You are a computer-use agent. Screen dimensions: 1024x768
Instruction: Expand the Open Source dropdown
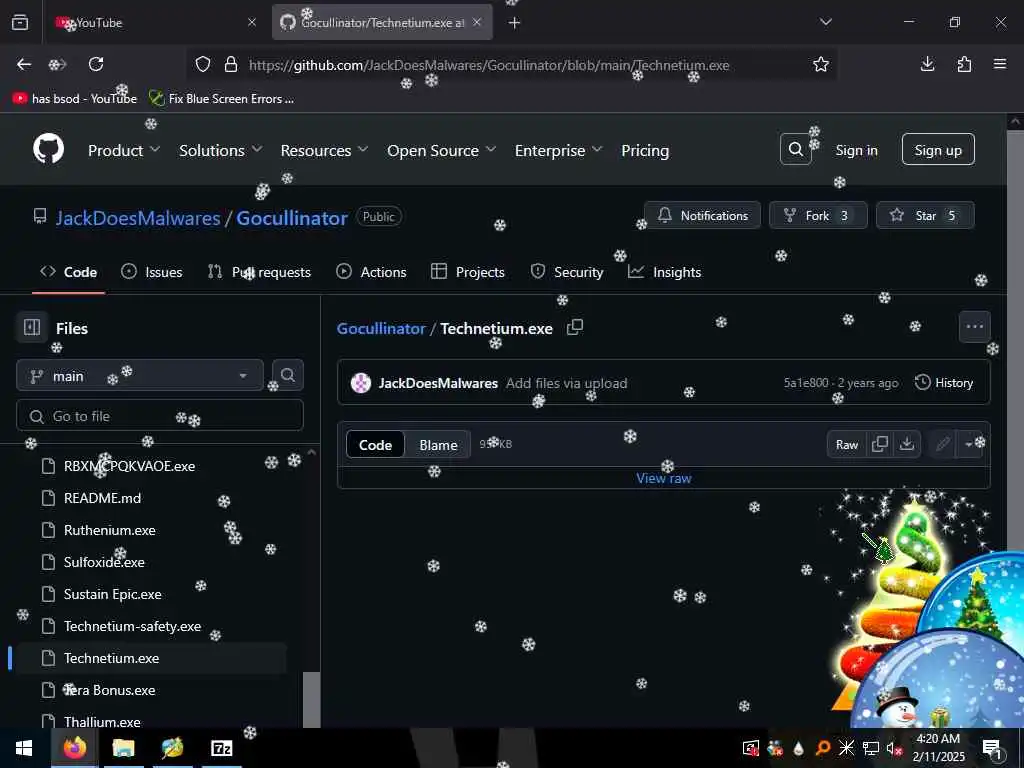coord(441,150)
